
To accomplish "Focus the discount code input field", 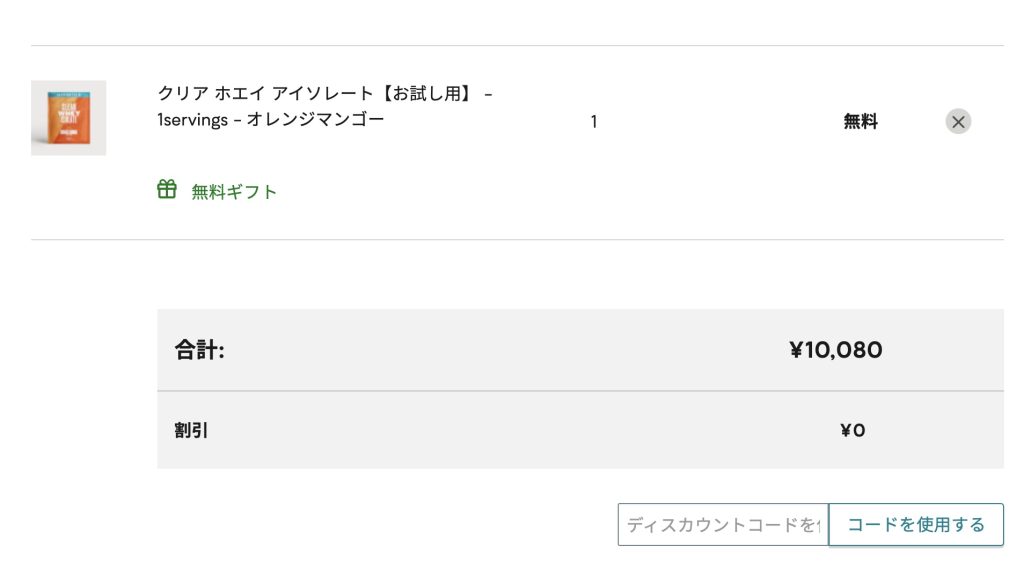I will 722,525.
